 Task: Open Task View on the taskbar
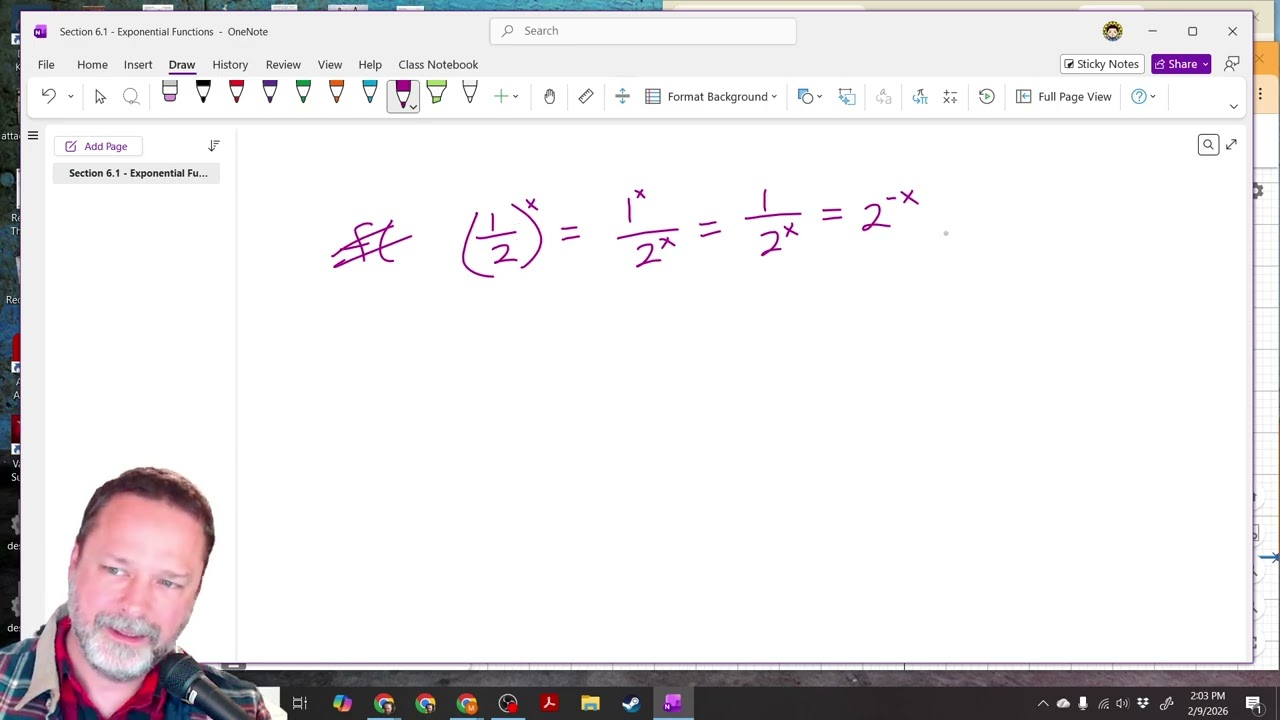[300, 703]
